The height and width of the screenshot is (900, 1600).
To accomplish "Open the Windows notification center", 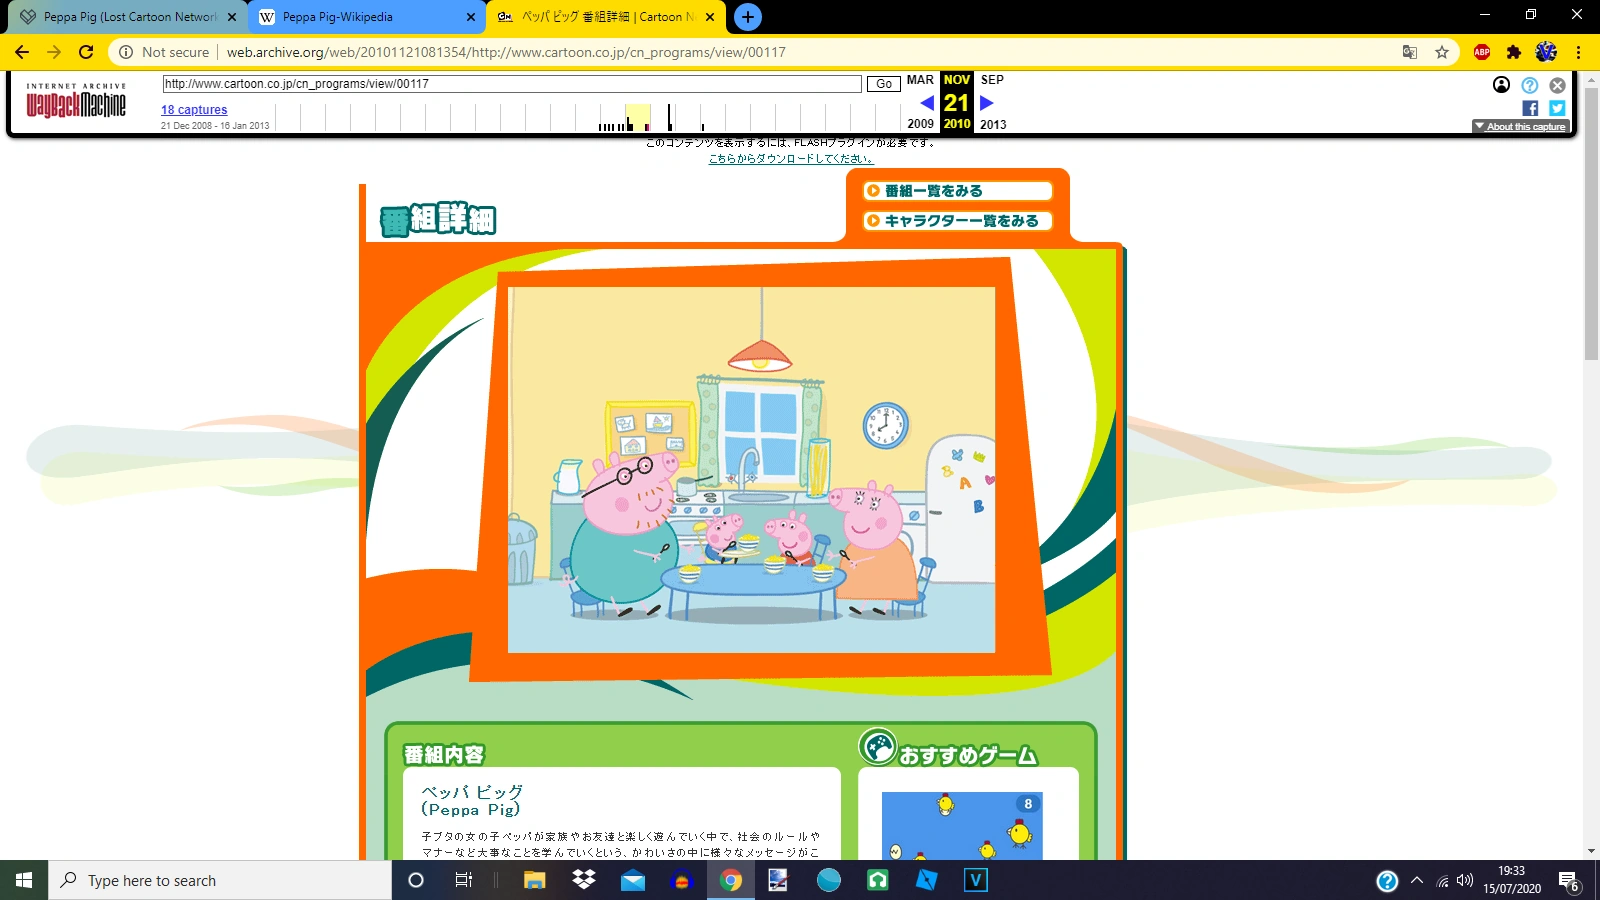I will point(1569,881).
